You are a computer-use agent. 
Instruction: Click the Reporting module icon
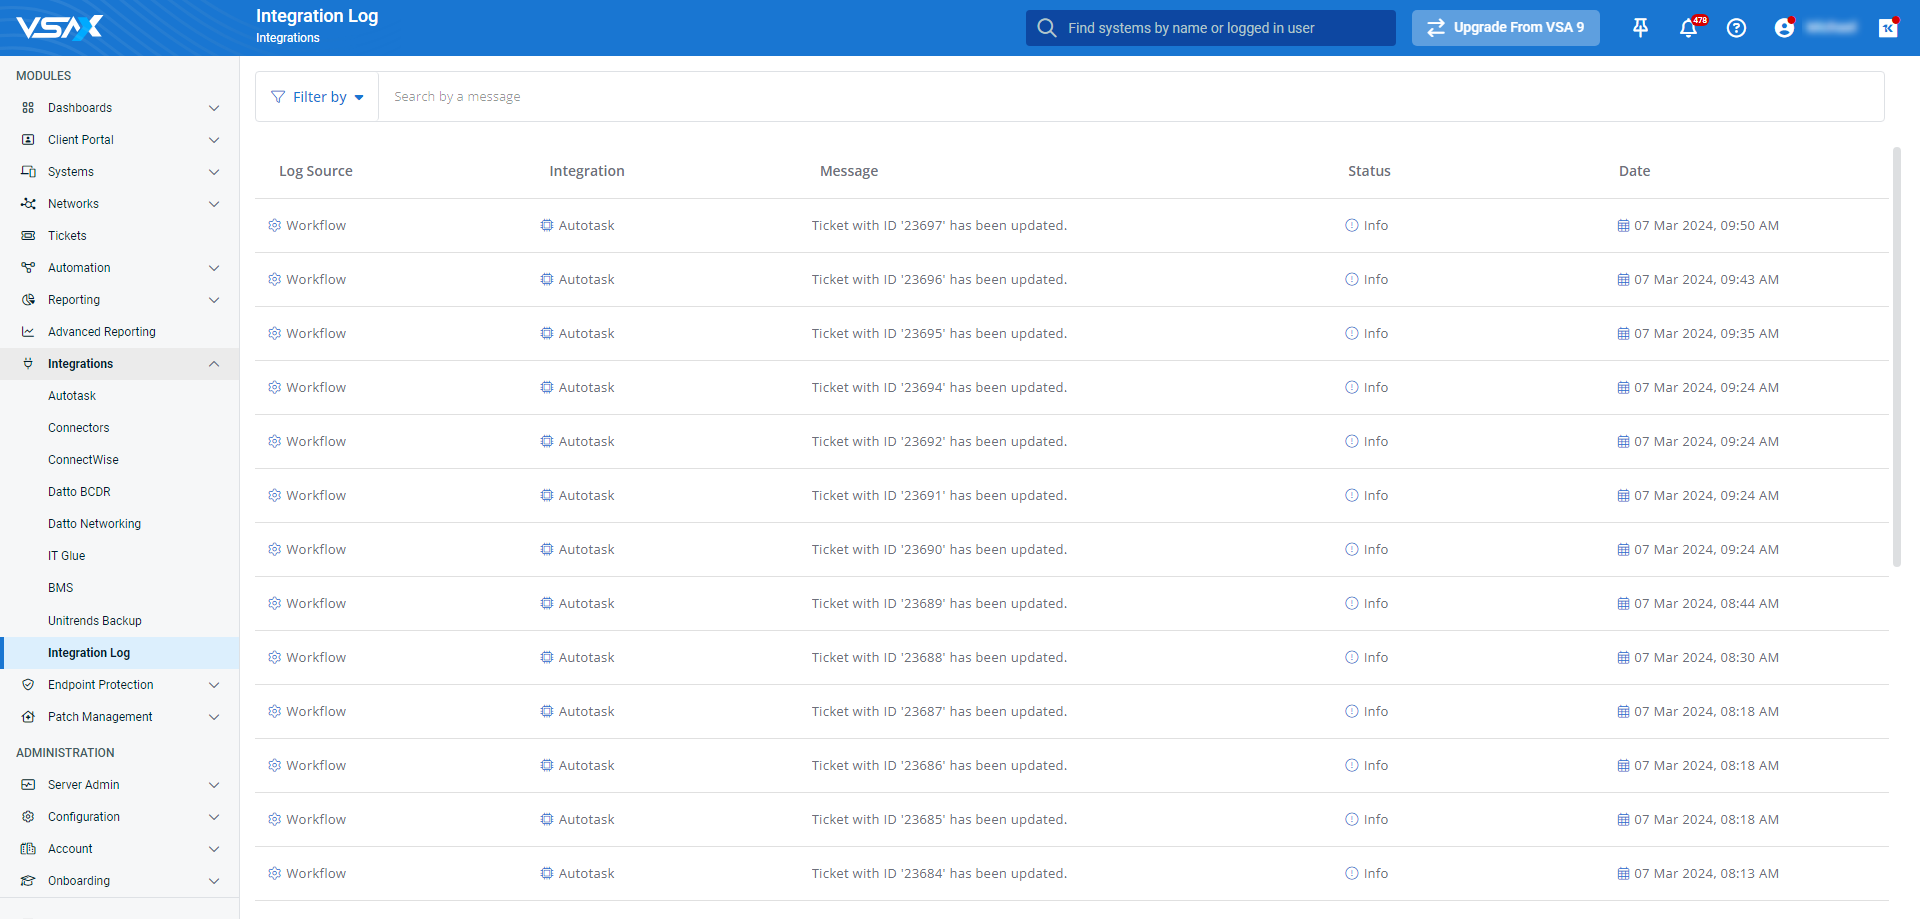pos(28,300)
